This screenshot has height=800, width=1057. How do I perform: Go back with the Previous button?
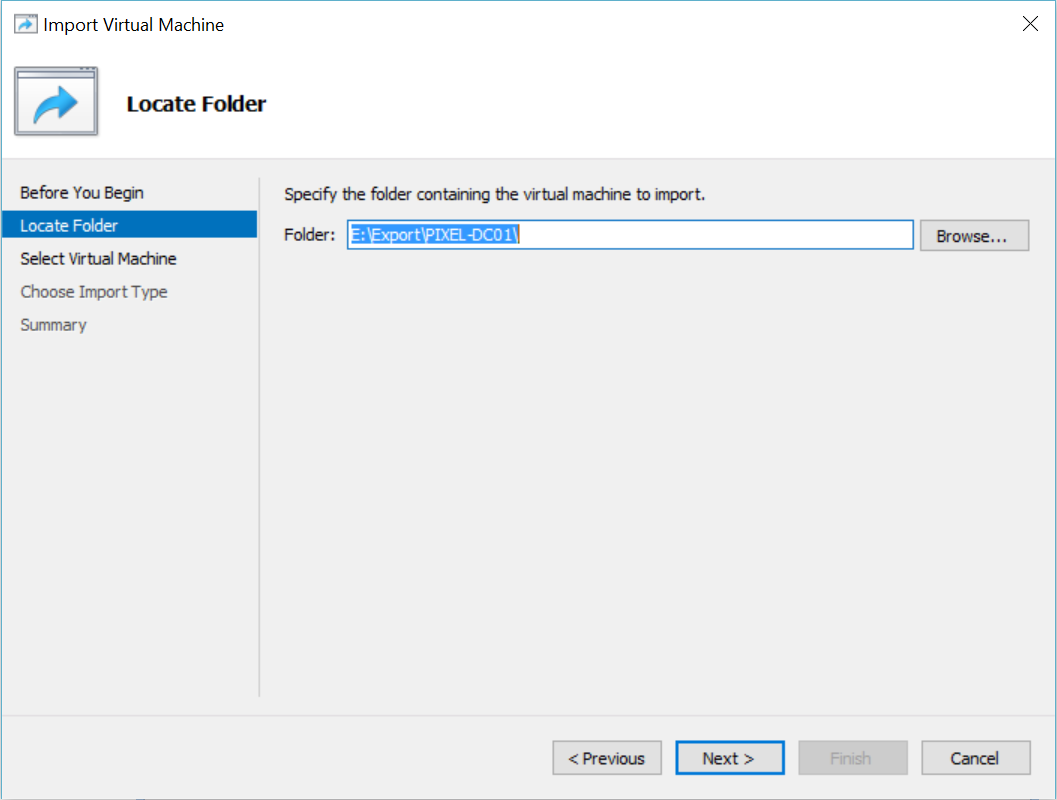click(606, 758)
